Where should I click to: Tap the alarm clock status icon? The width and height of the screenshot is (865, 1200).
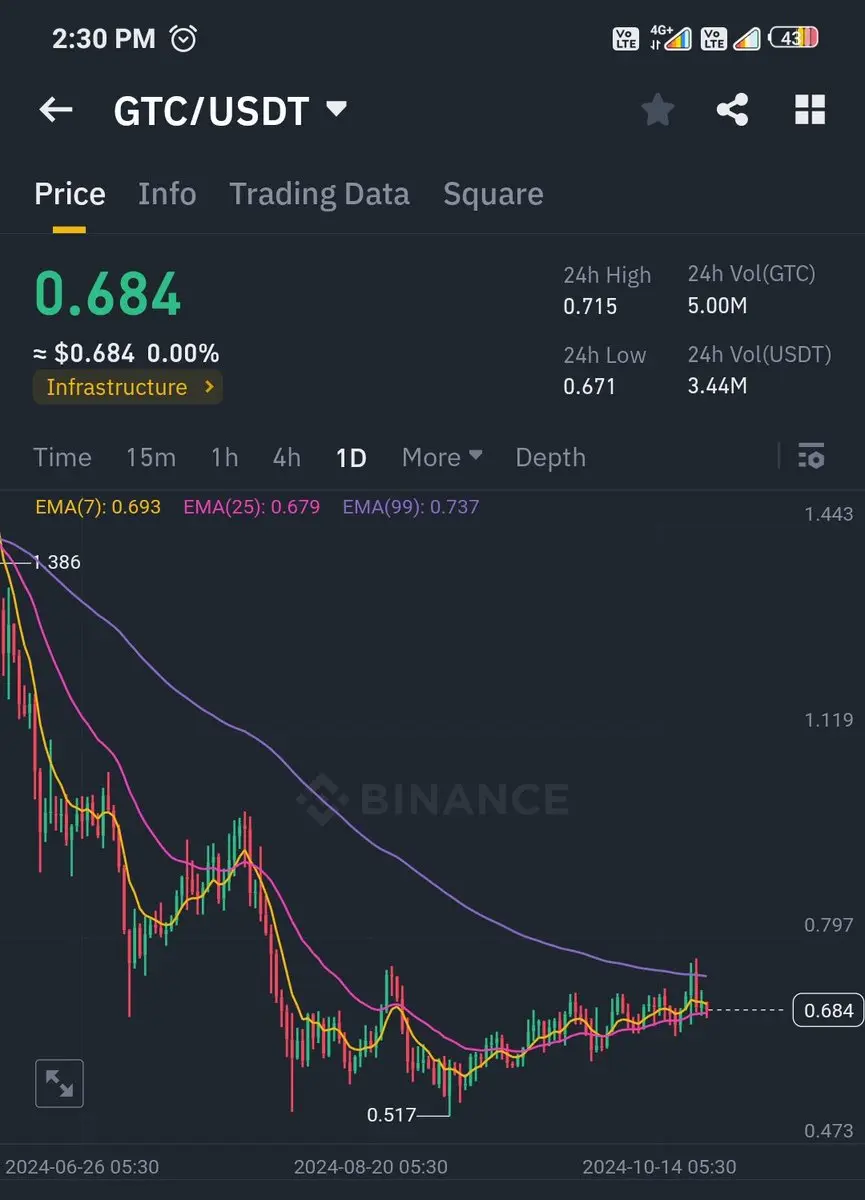[x=184, y=38]
